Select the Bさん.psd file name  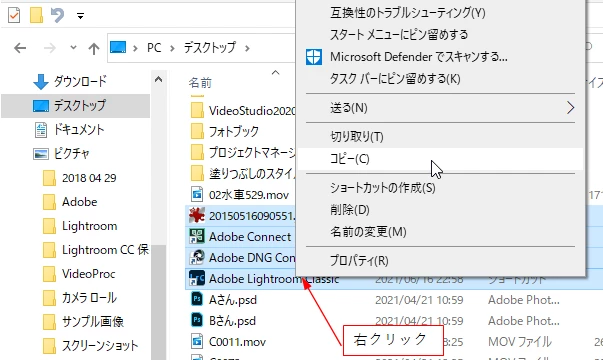[233, 321]
